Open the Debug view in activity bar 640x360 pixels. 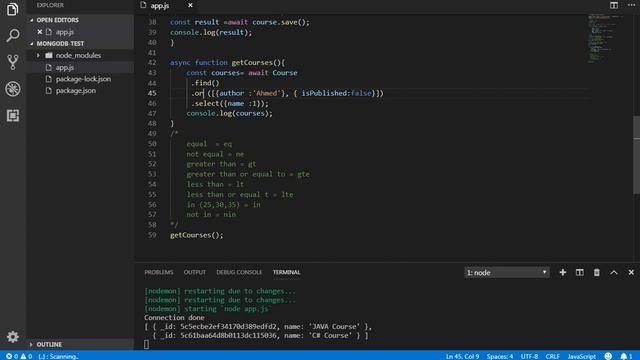pos(13,89)
